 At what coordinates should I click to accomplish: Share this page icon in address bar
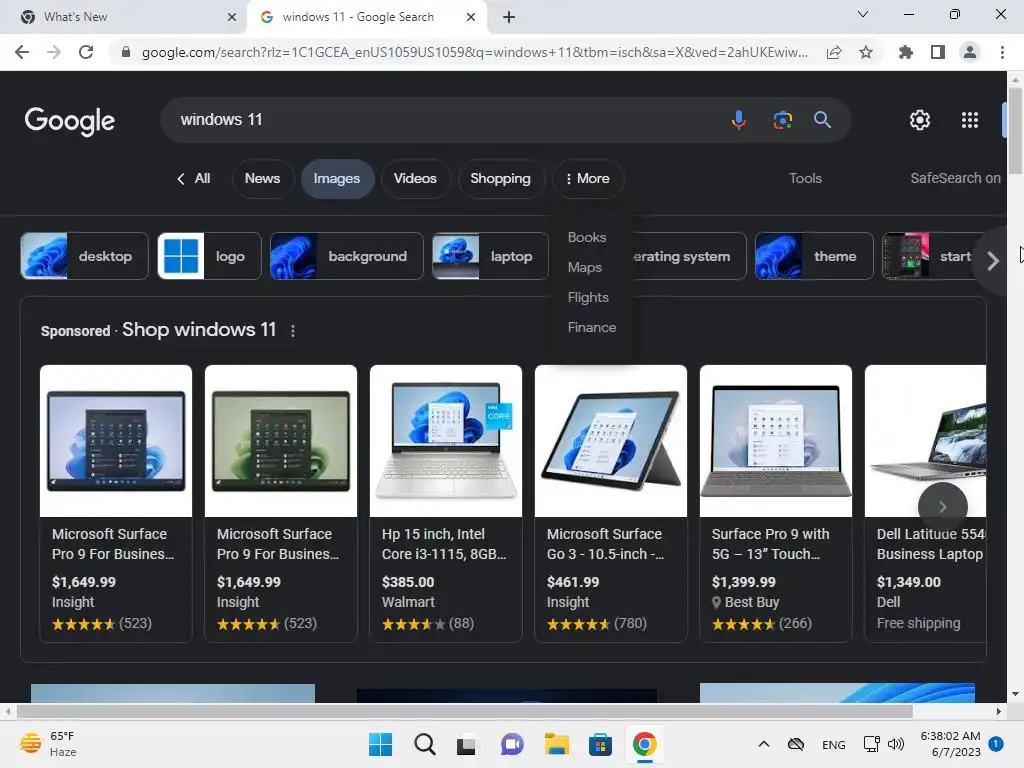pyautogui.click(x=834, y=52)
